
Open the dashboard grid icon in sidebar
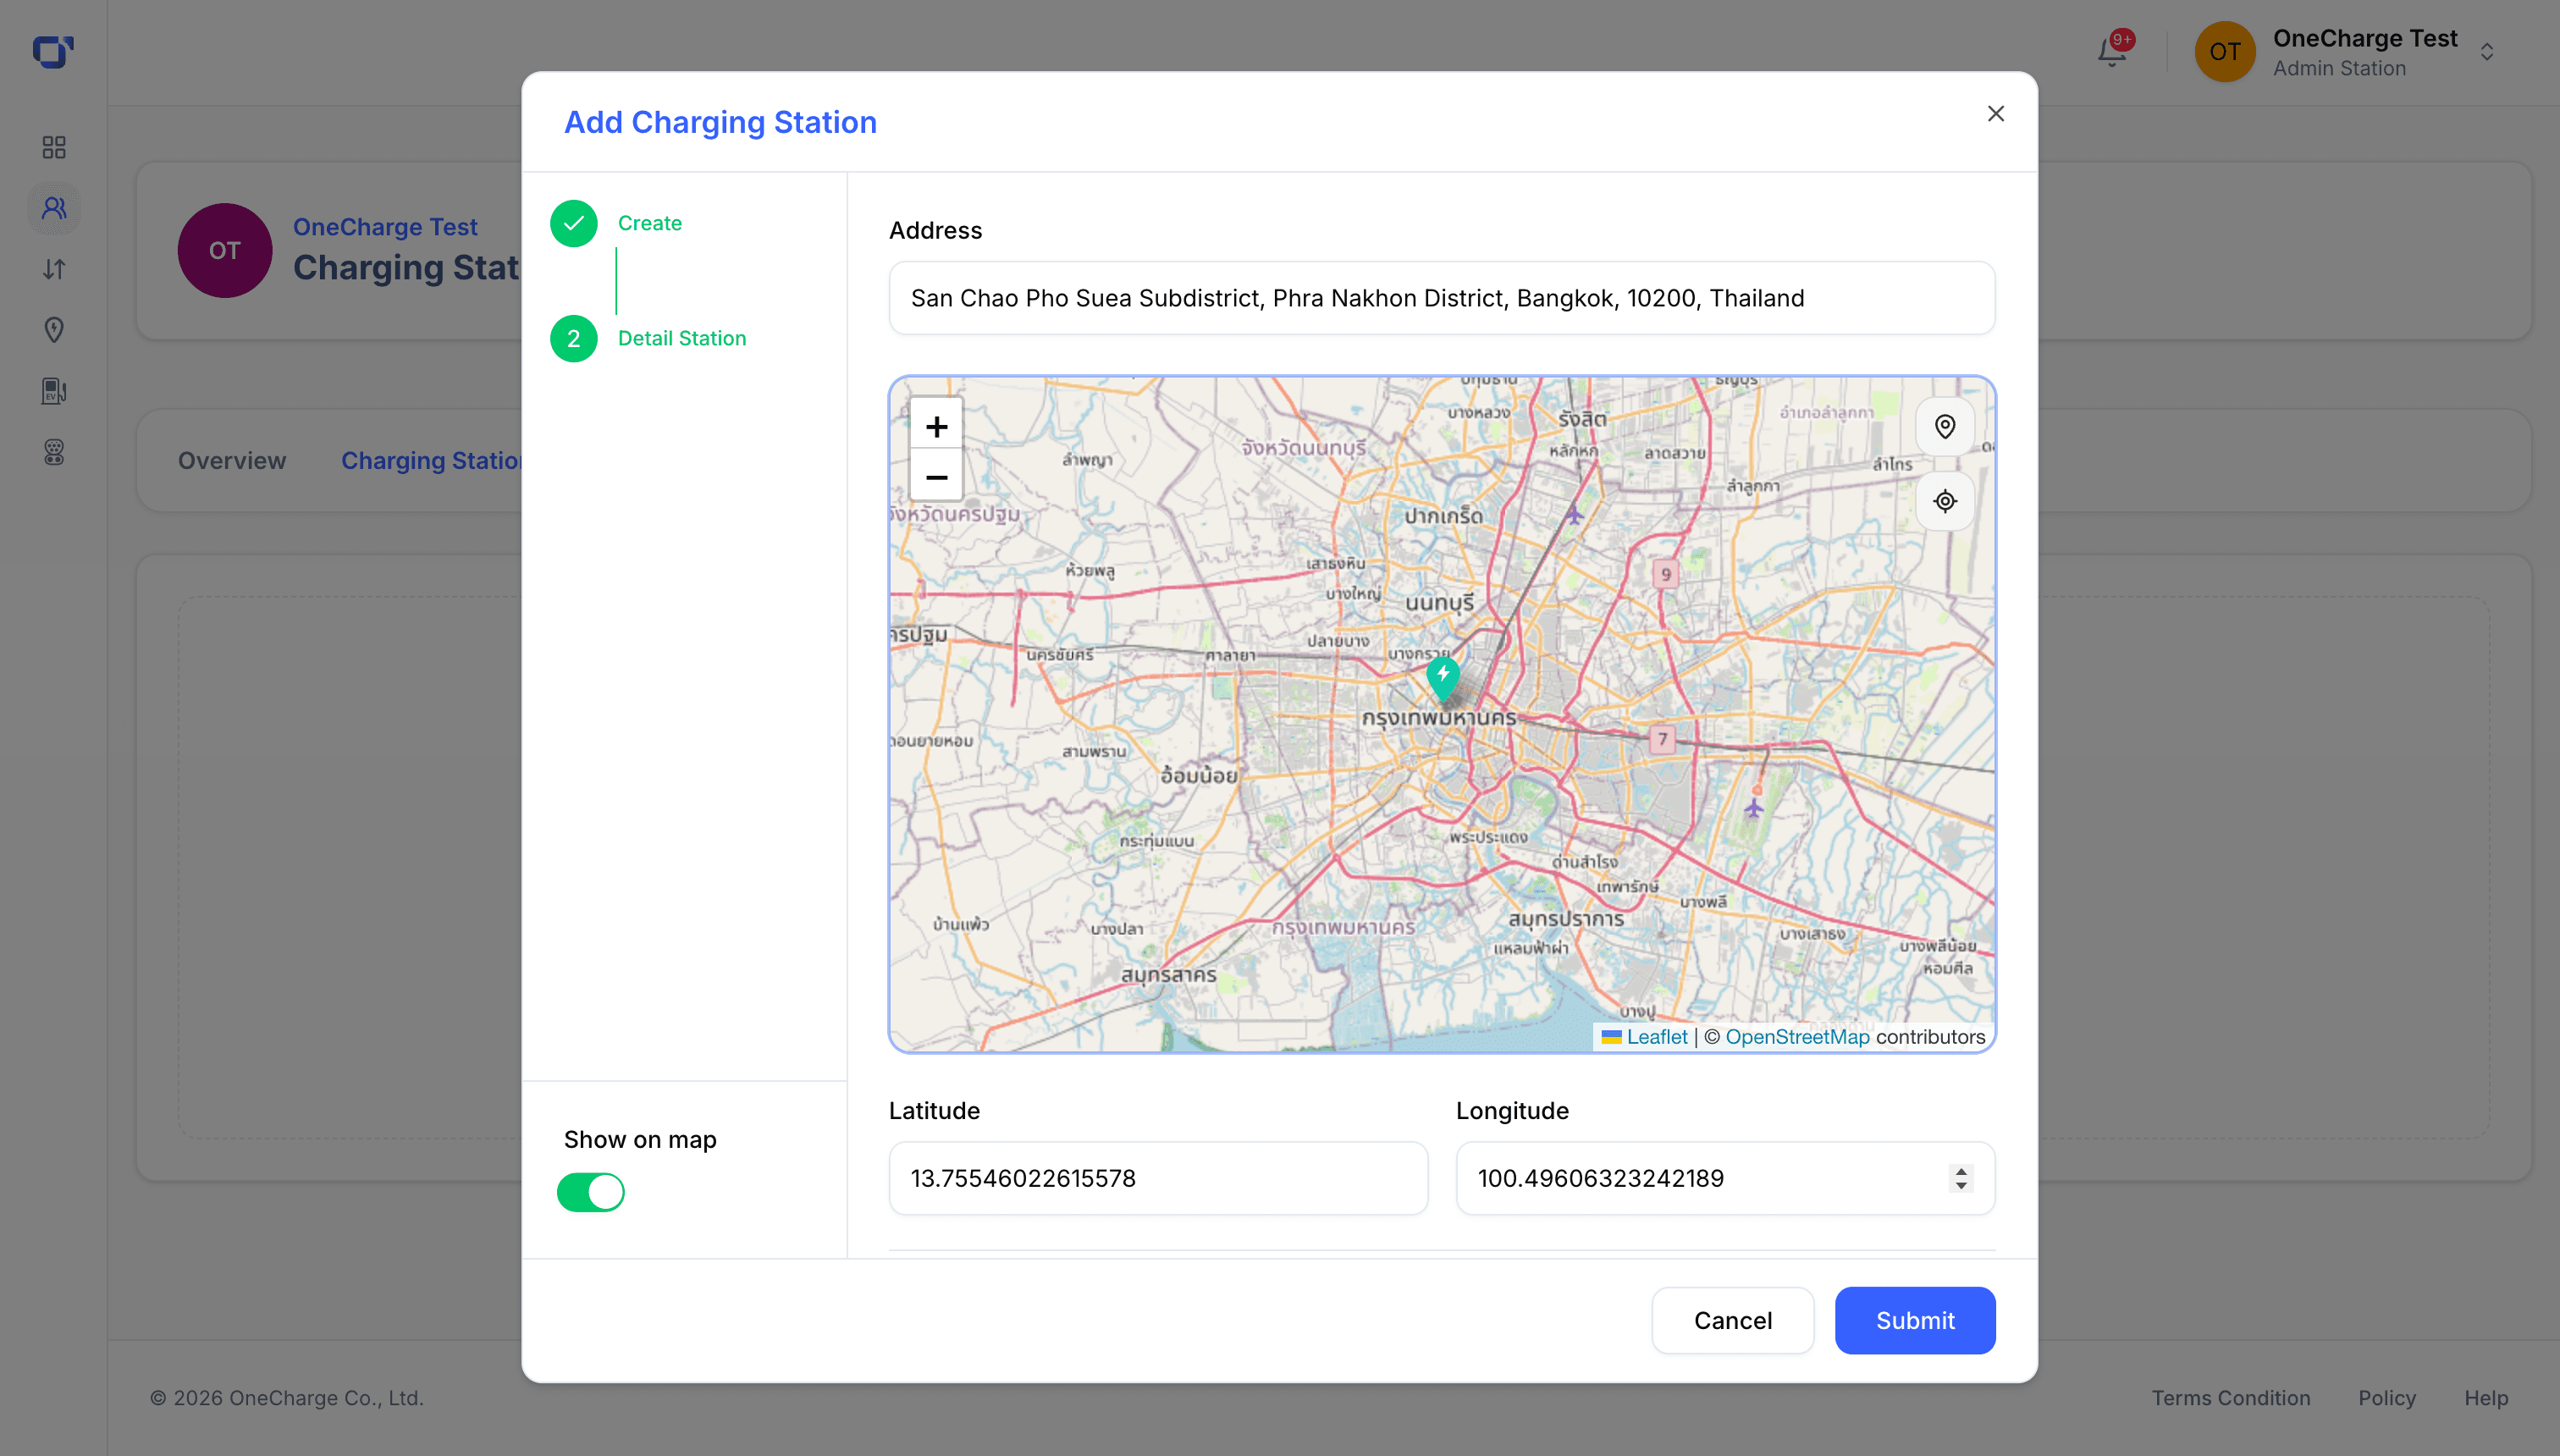pos(54,147)
